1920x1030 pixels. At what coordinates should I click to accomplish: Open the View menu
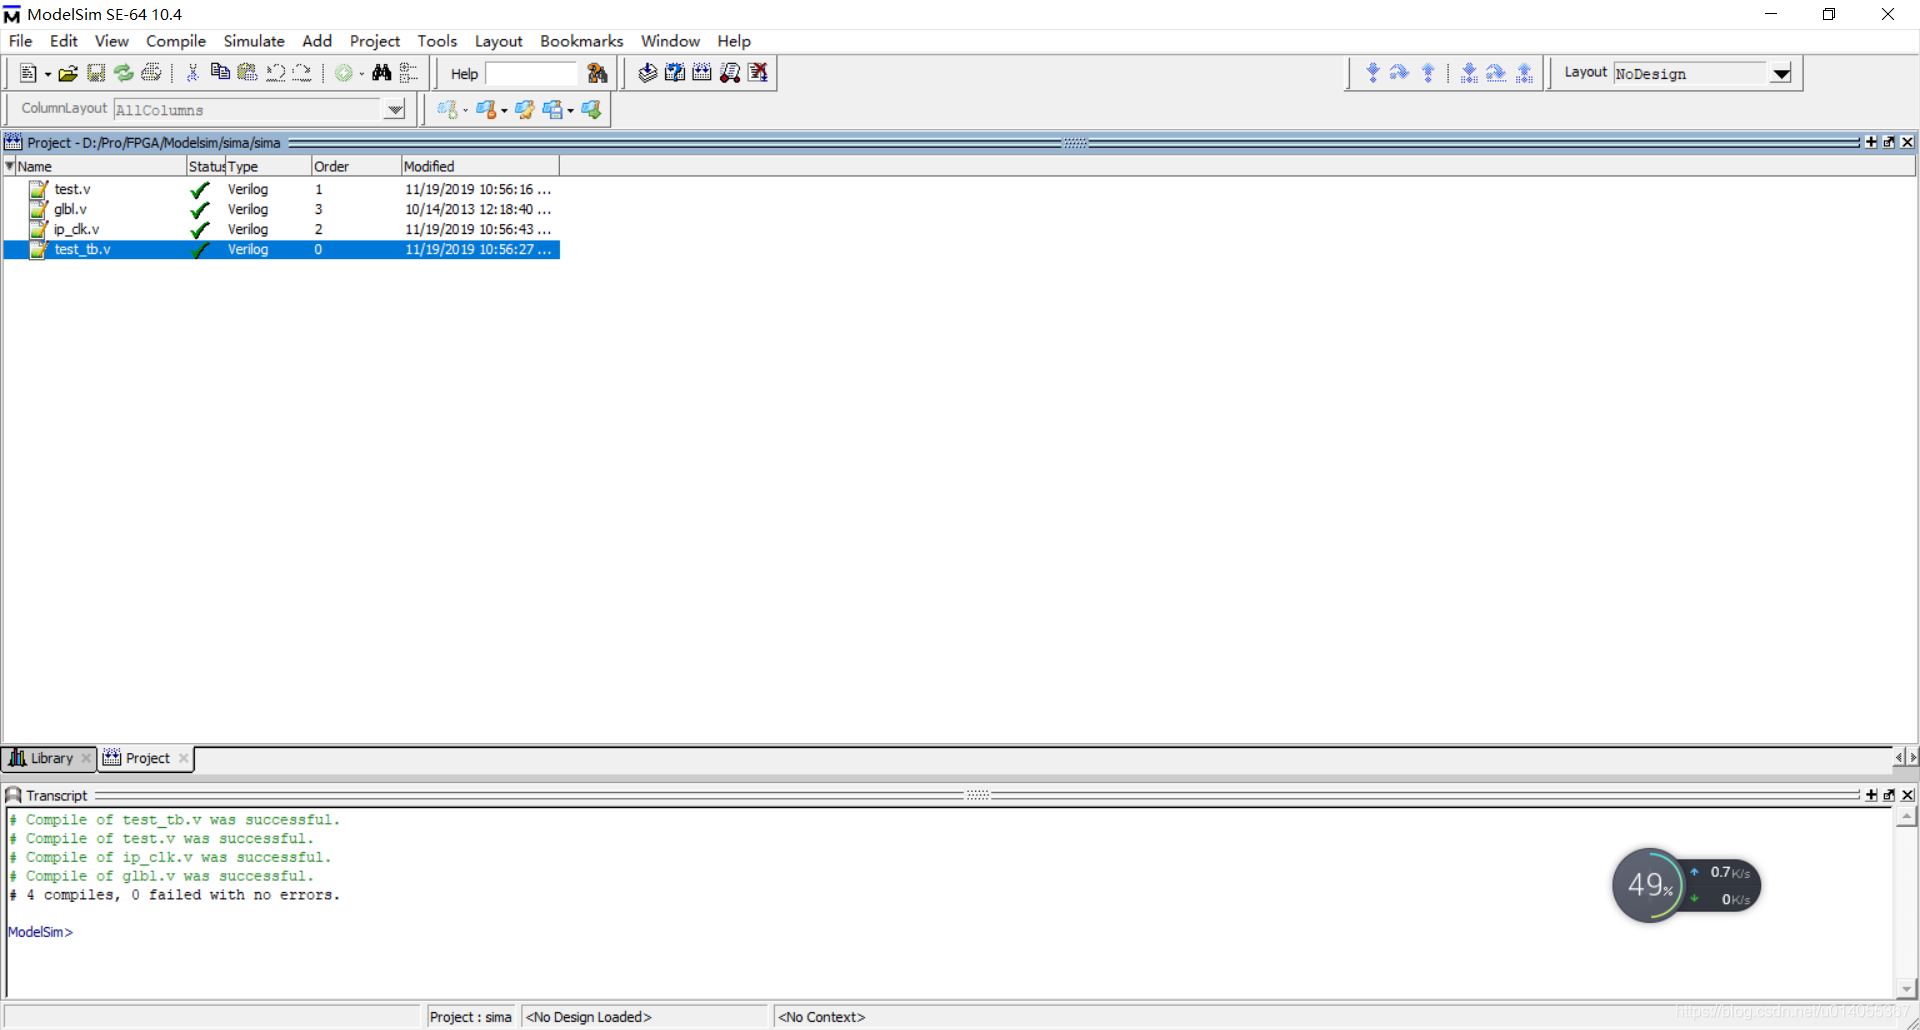click(x=111, y=41)
